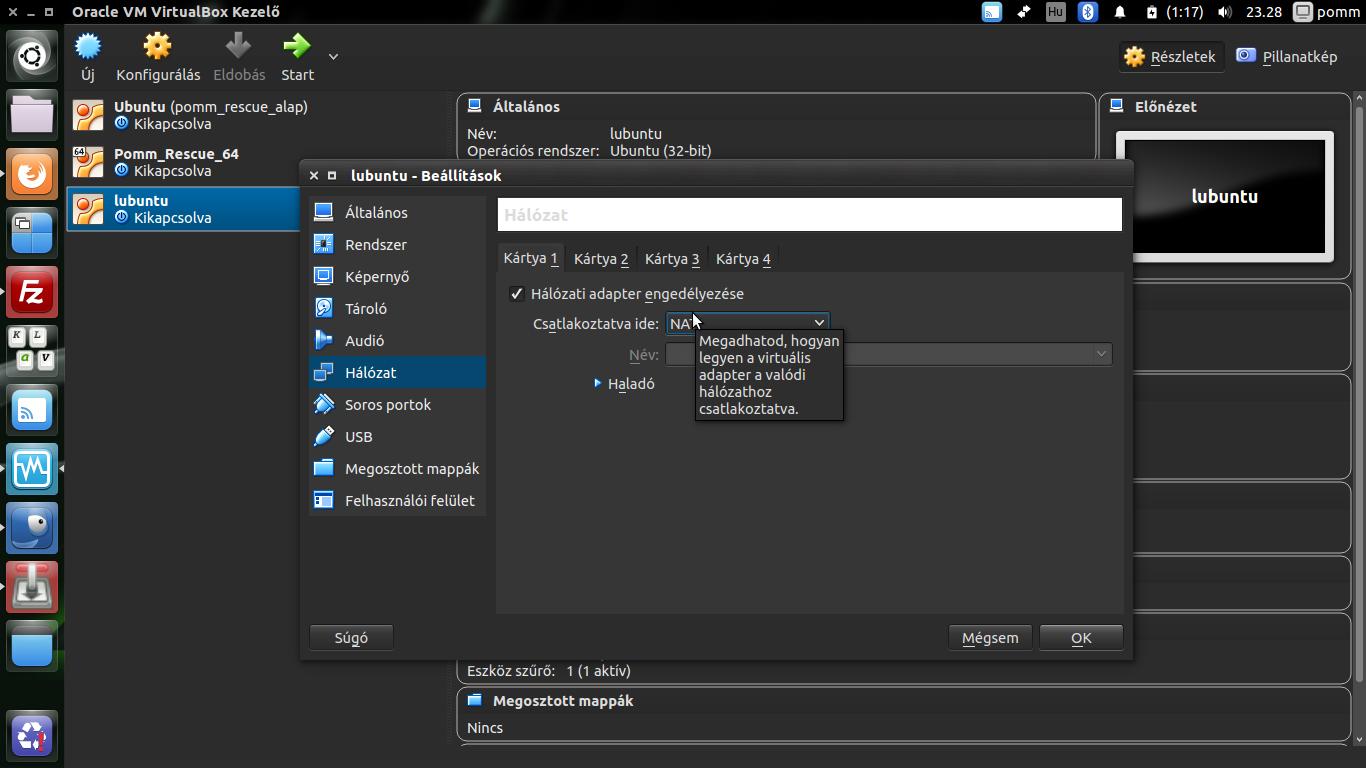Open FileZilla launcher icon
The width and height of the screenshot is (1366, 768).
coord(32,292)
